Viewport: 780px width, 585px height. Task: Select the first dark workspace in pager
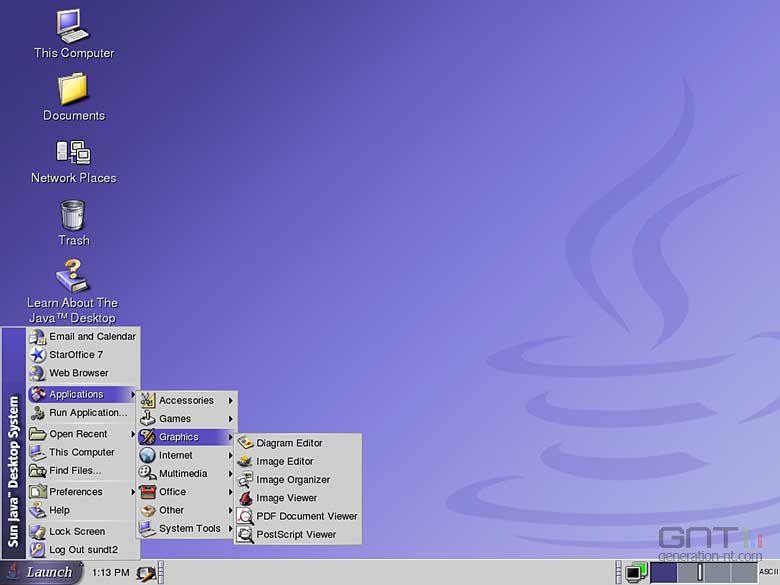664,573
